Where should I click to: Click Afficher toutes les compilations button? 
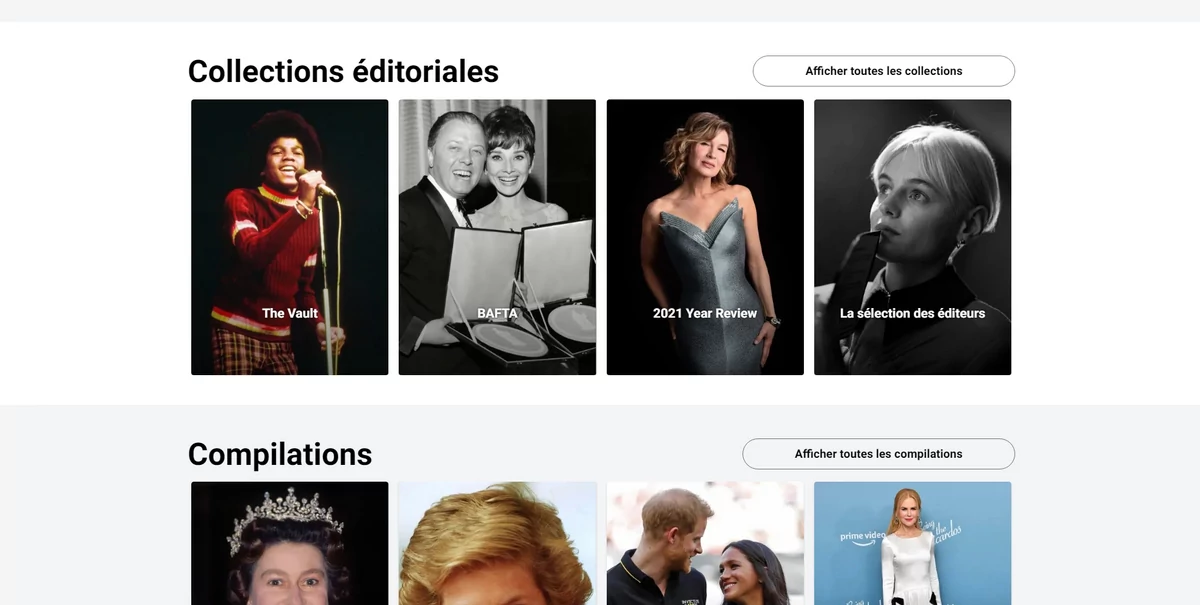tap(878, 454)
